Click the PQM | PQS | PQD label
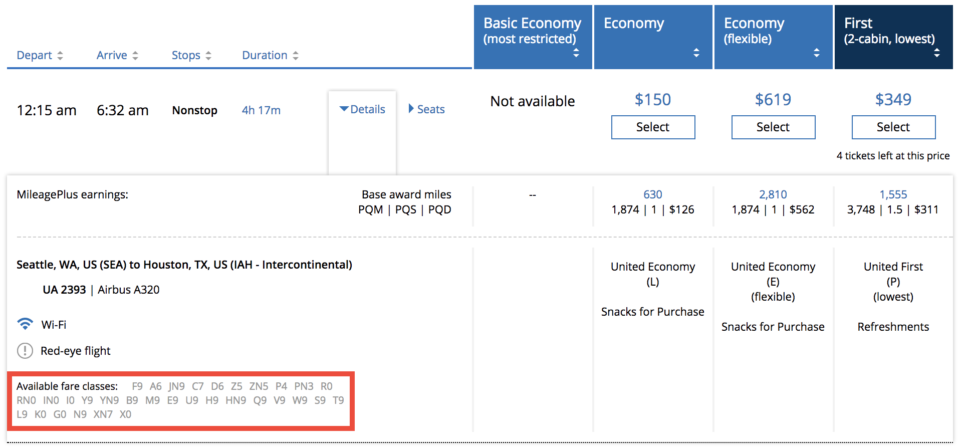Image resolution: width=960 pixels, height=448 pixels. [405, 209]
